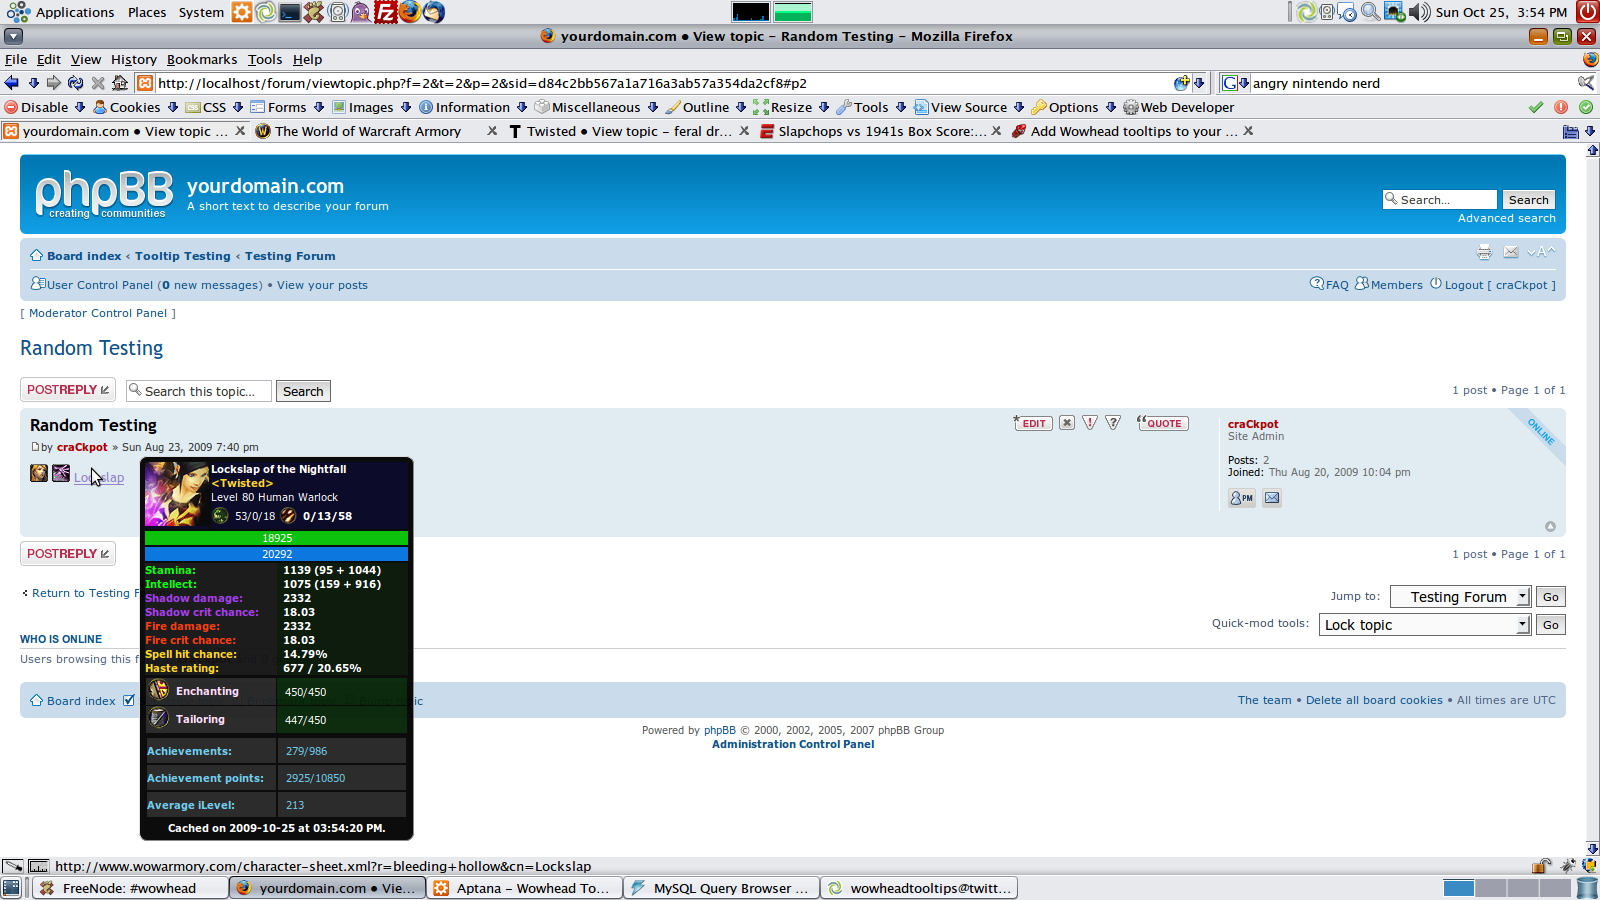
Task: Jump to top with the round arrow icon
Action: 1550,527
